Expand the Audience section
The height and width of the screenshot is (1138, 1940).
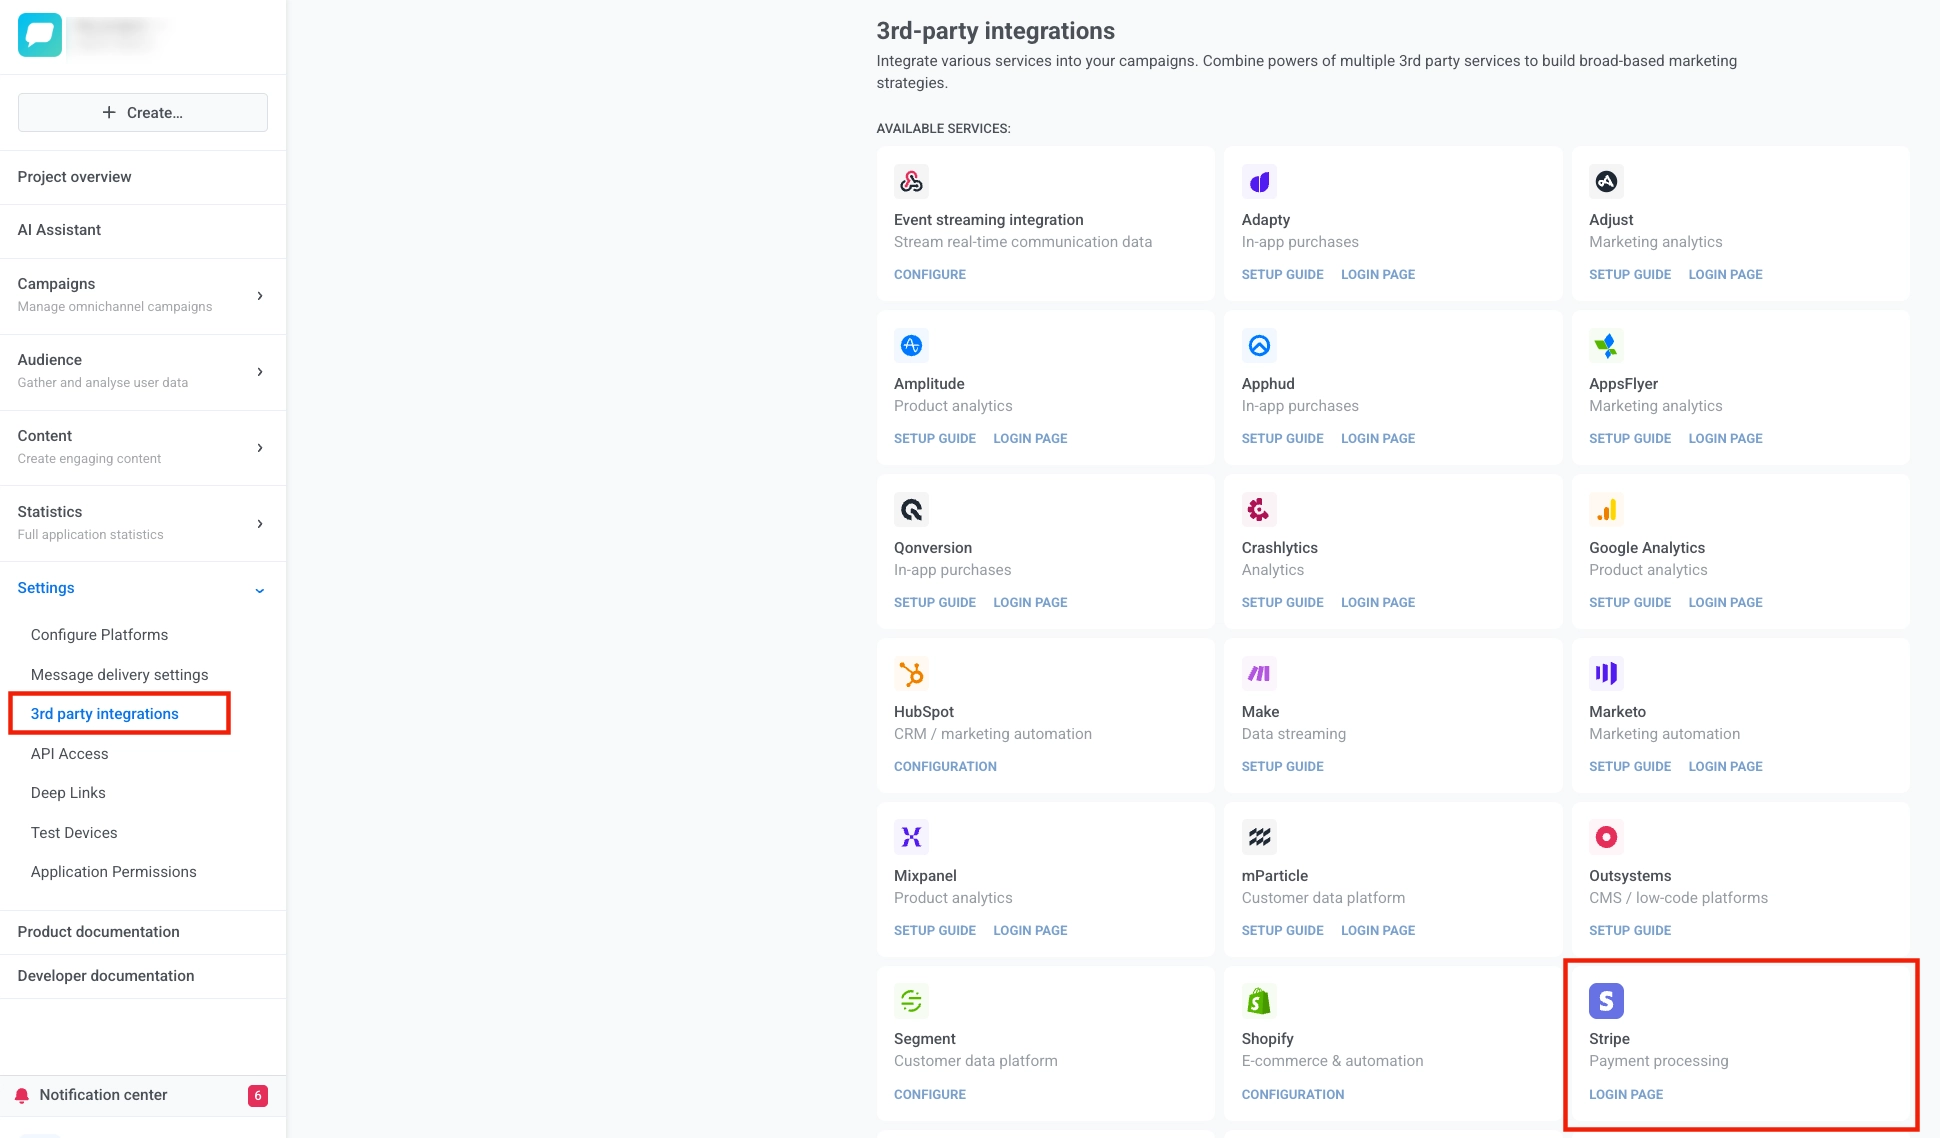[260, 372]
